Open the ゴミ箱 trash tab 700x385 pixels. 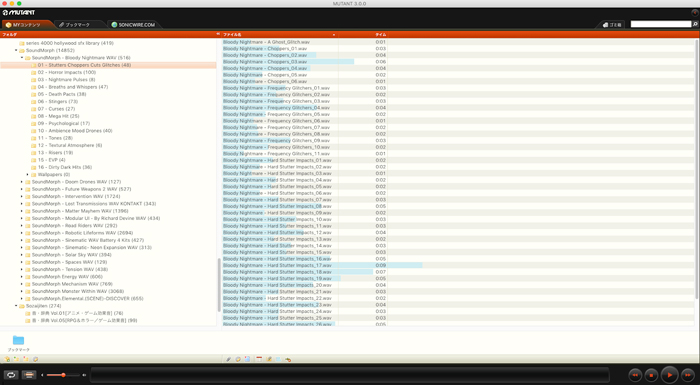[612, 25]
